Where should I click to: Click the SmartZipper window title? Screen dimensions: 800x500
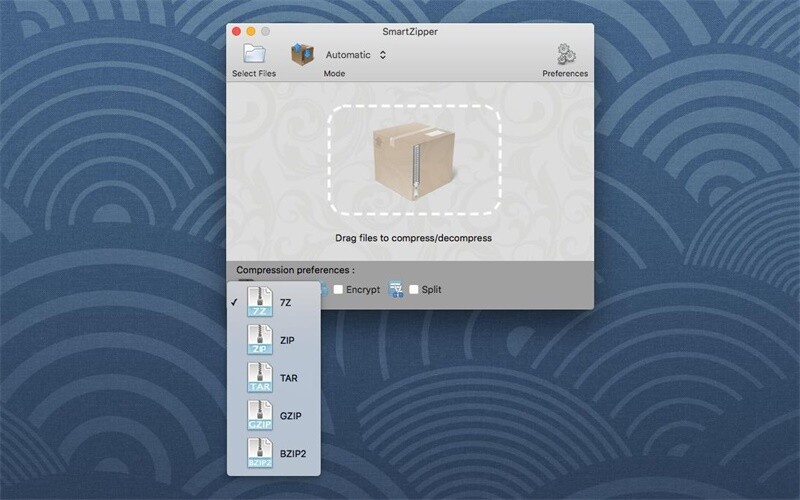coord(410,31)
